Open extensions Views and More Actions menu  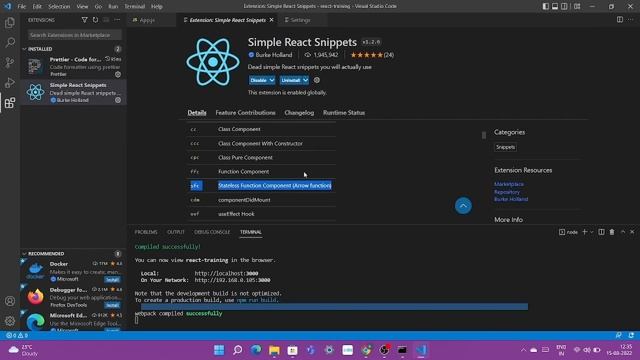117,20
